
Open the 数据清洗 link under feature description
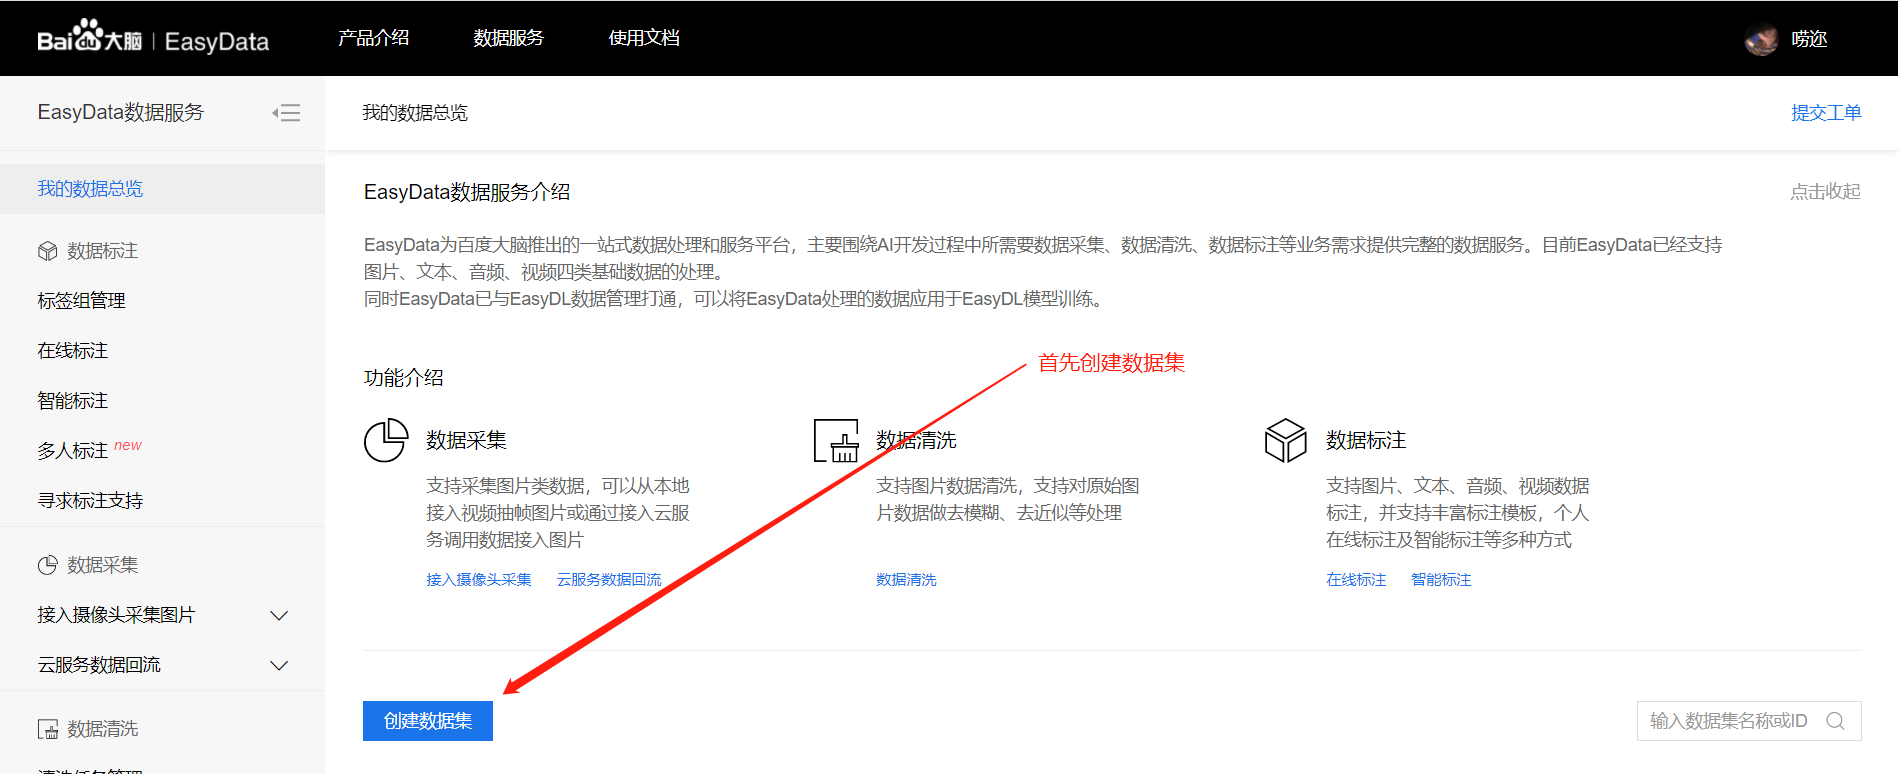906,580
